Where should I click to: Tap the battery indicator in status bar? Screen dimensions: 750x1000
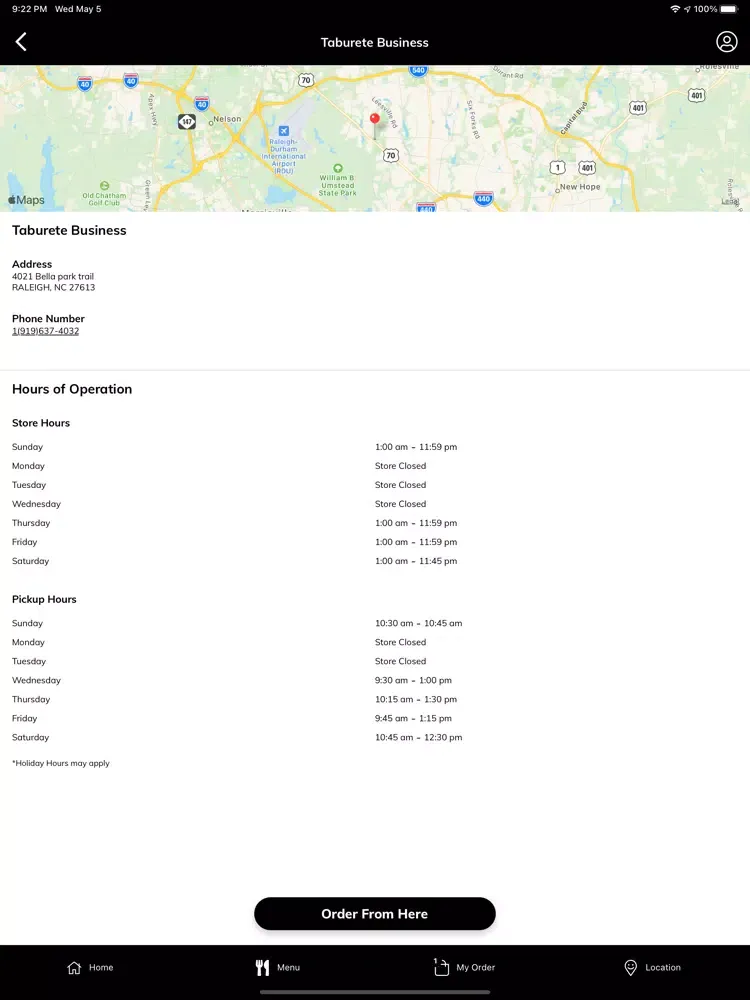[x=729, y=9]
